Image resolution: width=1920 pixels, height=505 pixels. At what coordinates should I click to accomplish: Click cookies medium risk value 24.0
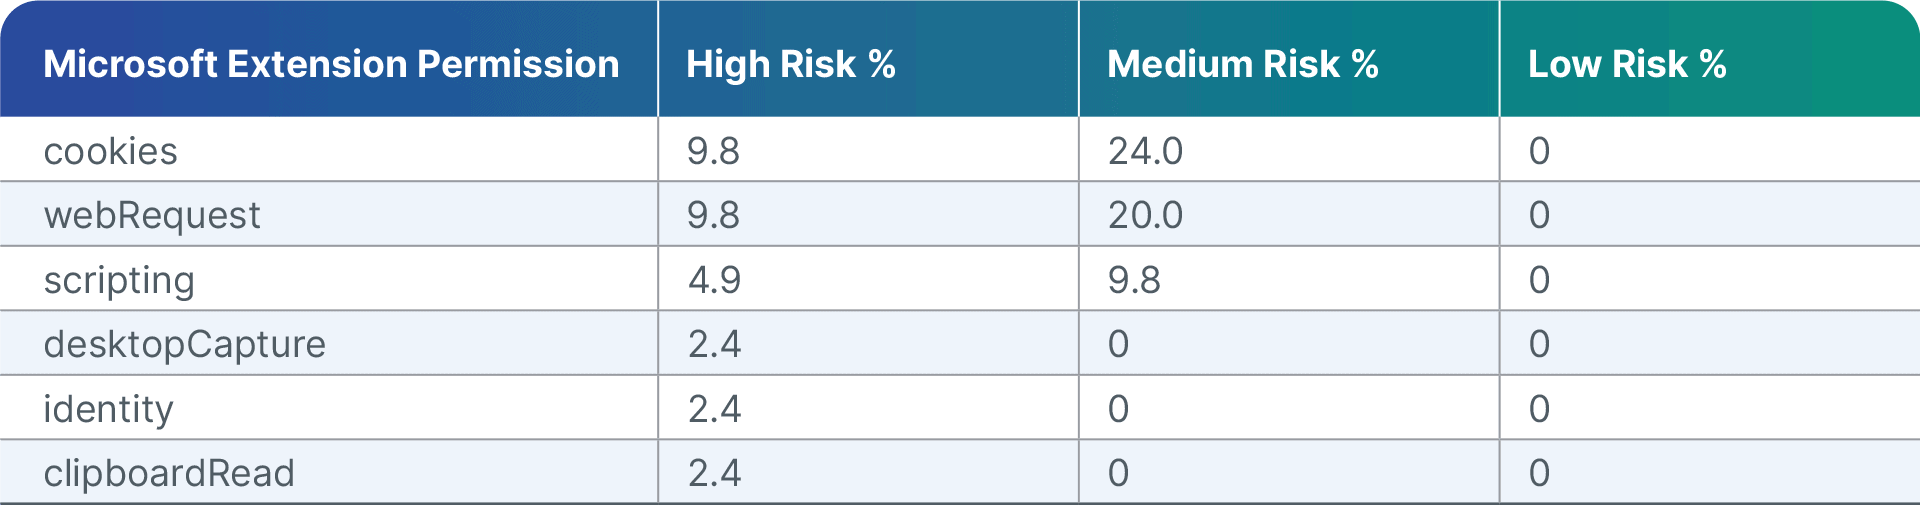tap(1145, 151)
